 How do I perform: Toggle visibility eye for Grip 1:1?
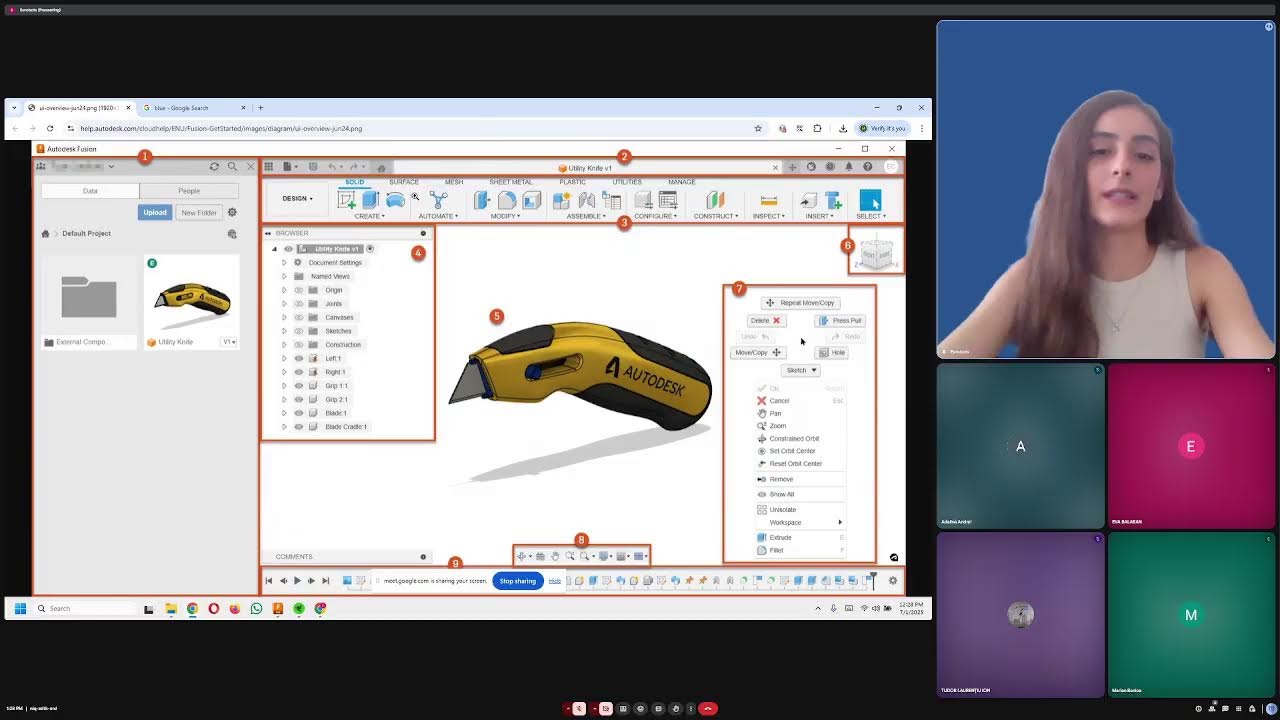tap(298, 386)
